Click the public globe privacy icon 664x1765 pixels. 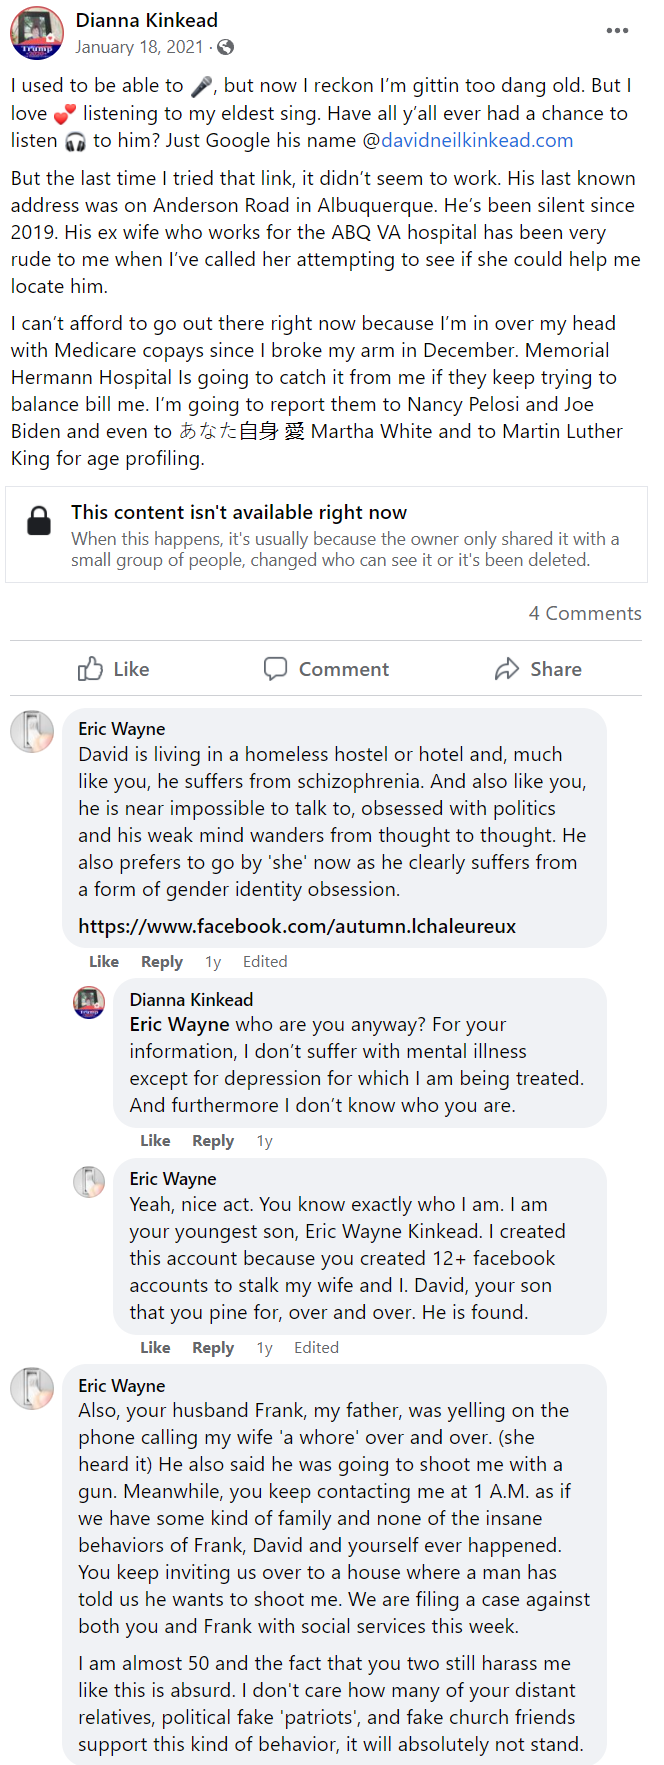pyautogui.click(x=226, y=47)
